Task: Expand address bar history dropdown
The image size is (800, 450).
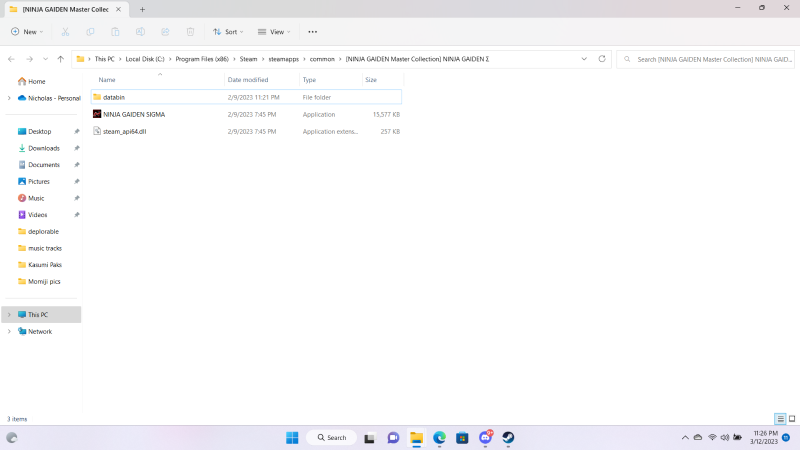Action: tap(584, 59)
